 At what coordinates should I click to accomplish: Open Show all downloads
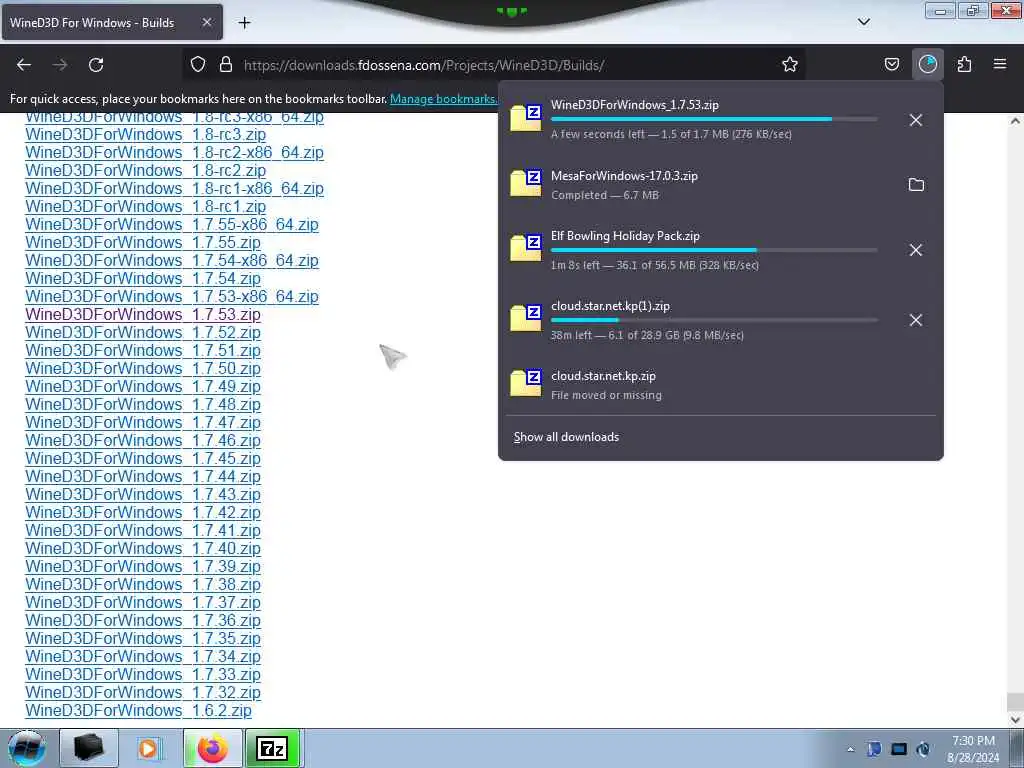[566, 437]
